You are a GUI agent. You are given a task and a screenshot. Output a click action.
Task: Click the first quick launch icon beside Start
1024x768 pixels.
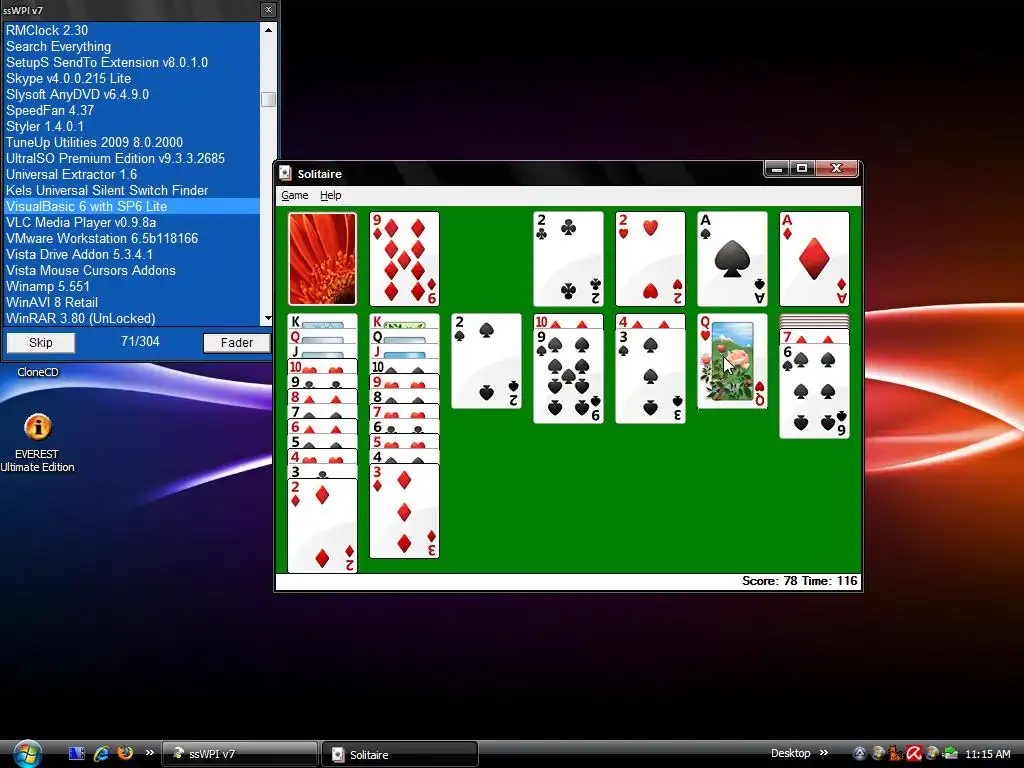point(76,754)
